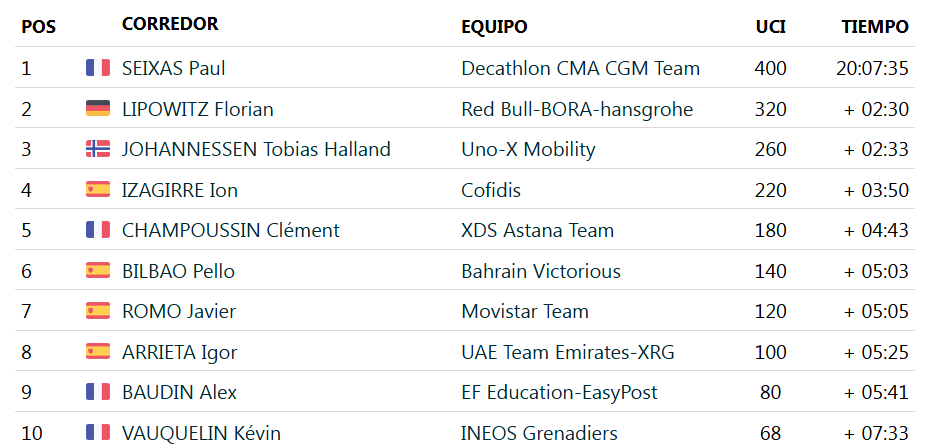Sort by the EQUIPO column header

pyautogui.click(x=494, y=27)
